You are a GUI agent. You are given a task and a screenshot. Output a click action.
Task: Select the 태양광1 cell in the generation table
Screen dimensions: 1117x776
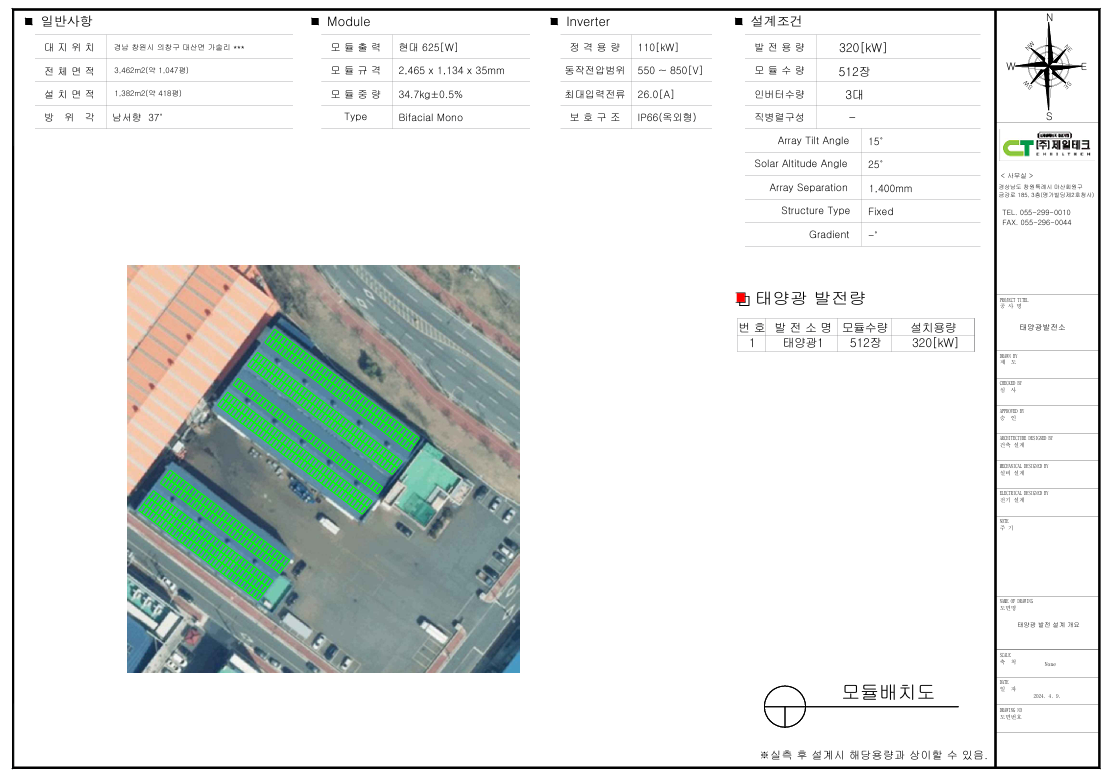800,343
